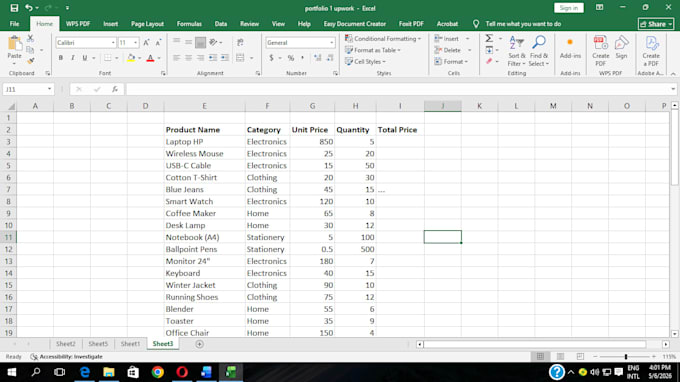The width and height of the screenshot is (680, 382).
Task: Click Accessibility: Investigate in status bar
Action: click(66, 356)
